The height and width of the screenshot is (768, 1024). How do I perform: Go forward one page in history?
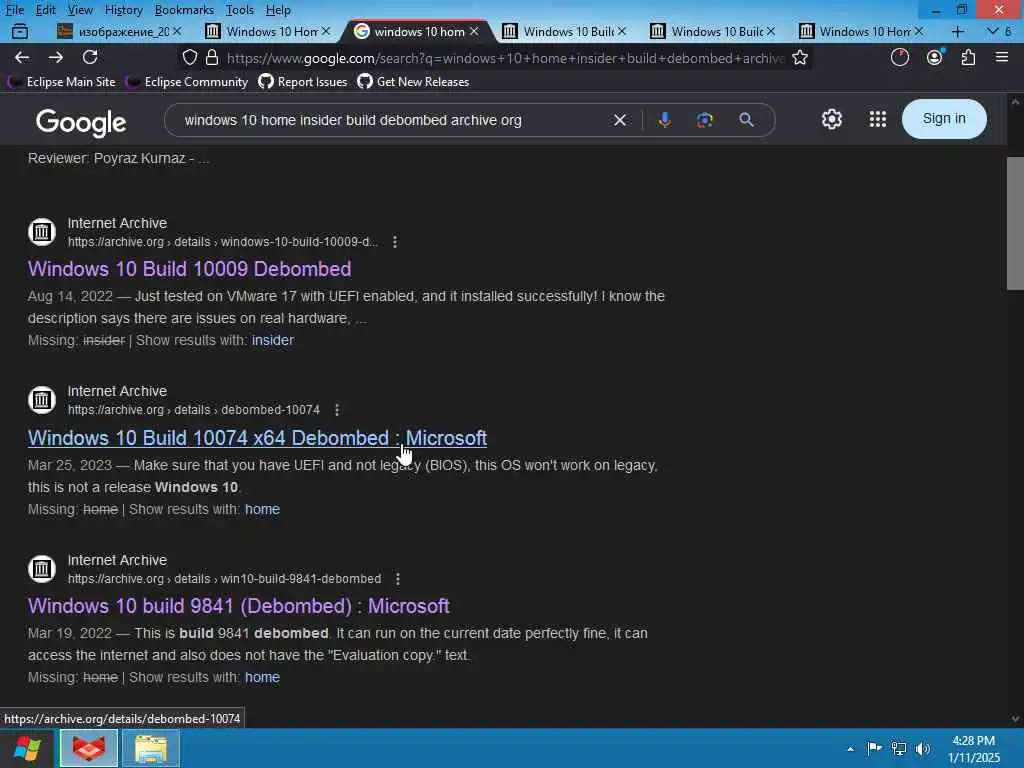coord(56,57)
